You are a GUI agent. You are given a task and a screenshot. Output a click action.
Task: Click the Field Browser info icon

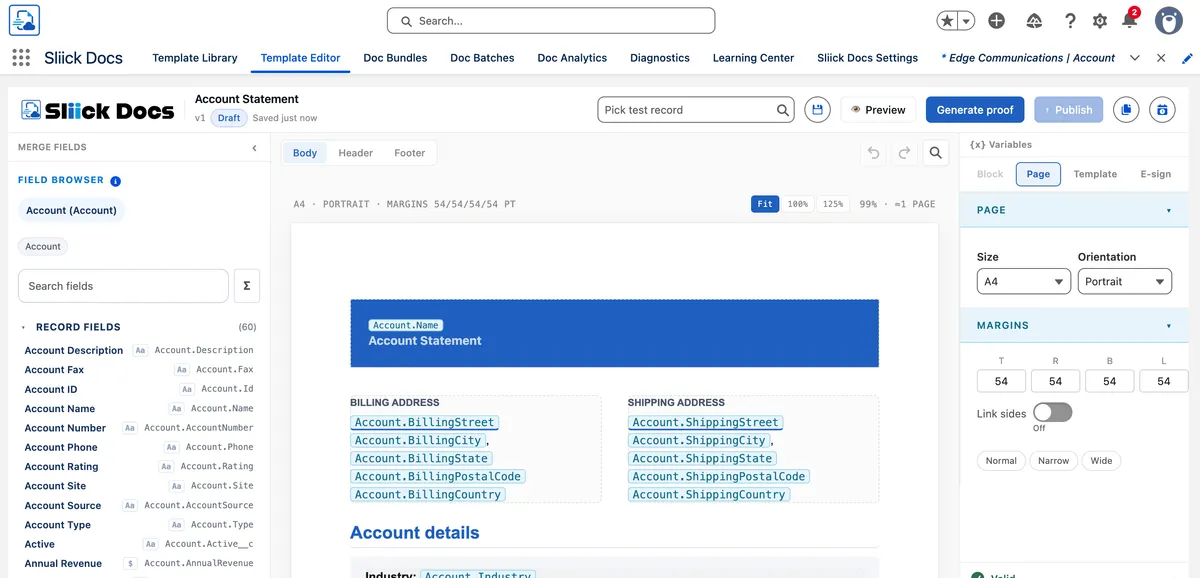tap(115, 181)
